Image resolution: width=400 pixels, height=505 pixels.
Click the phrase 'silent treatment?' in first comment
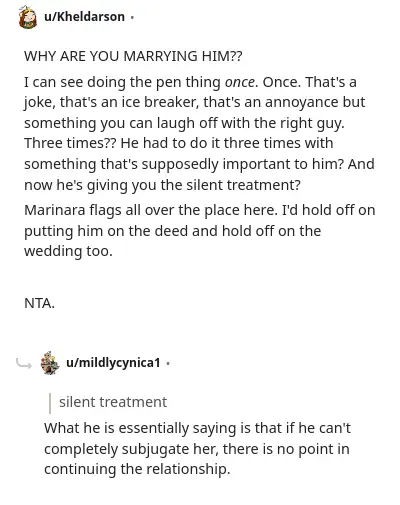pyautogui.click(x=243, y=185)
